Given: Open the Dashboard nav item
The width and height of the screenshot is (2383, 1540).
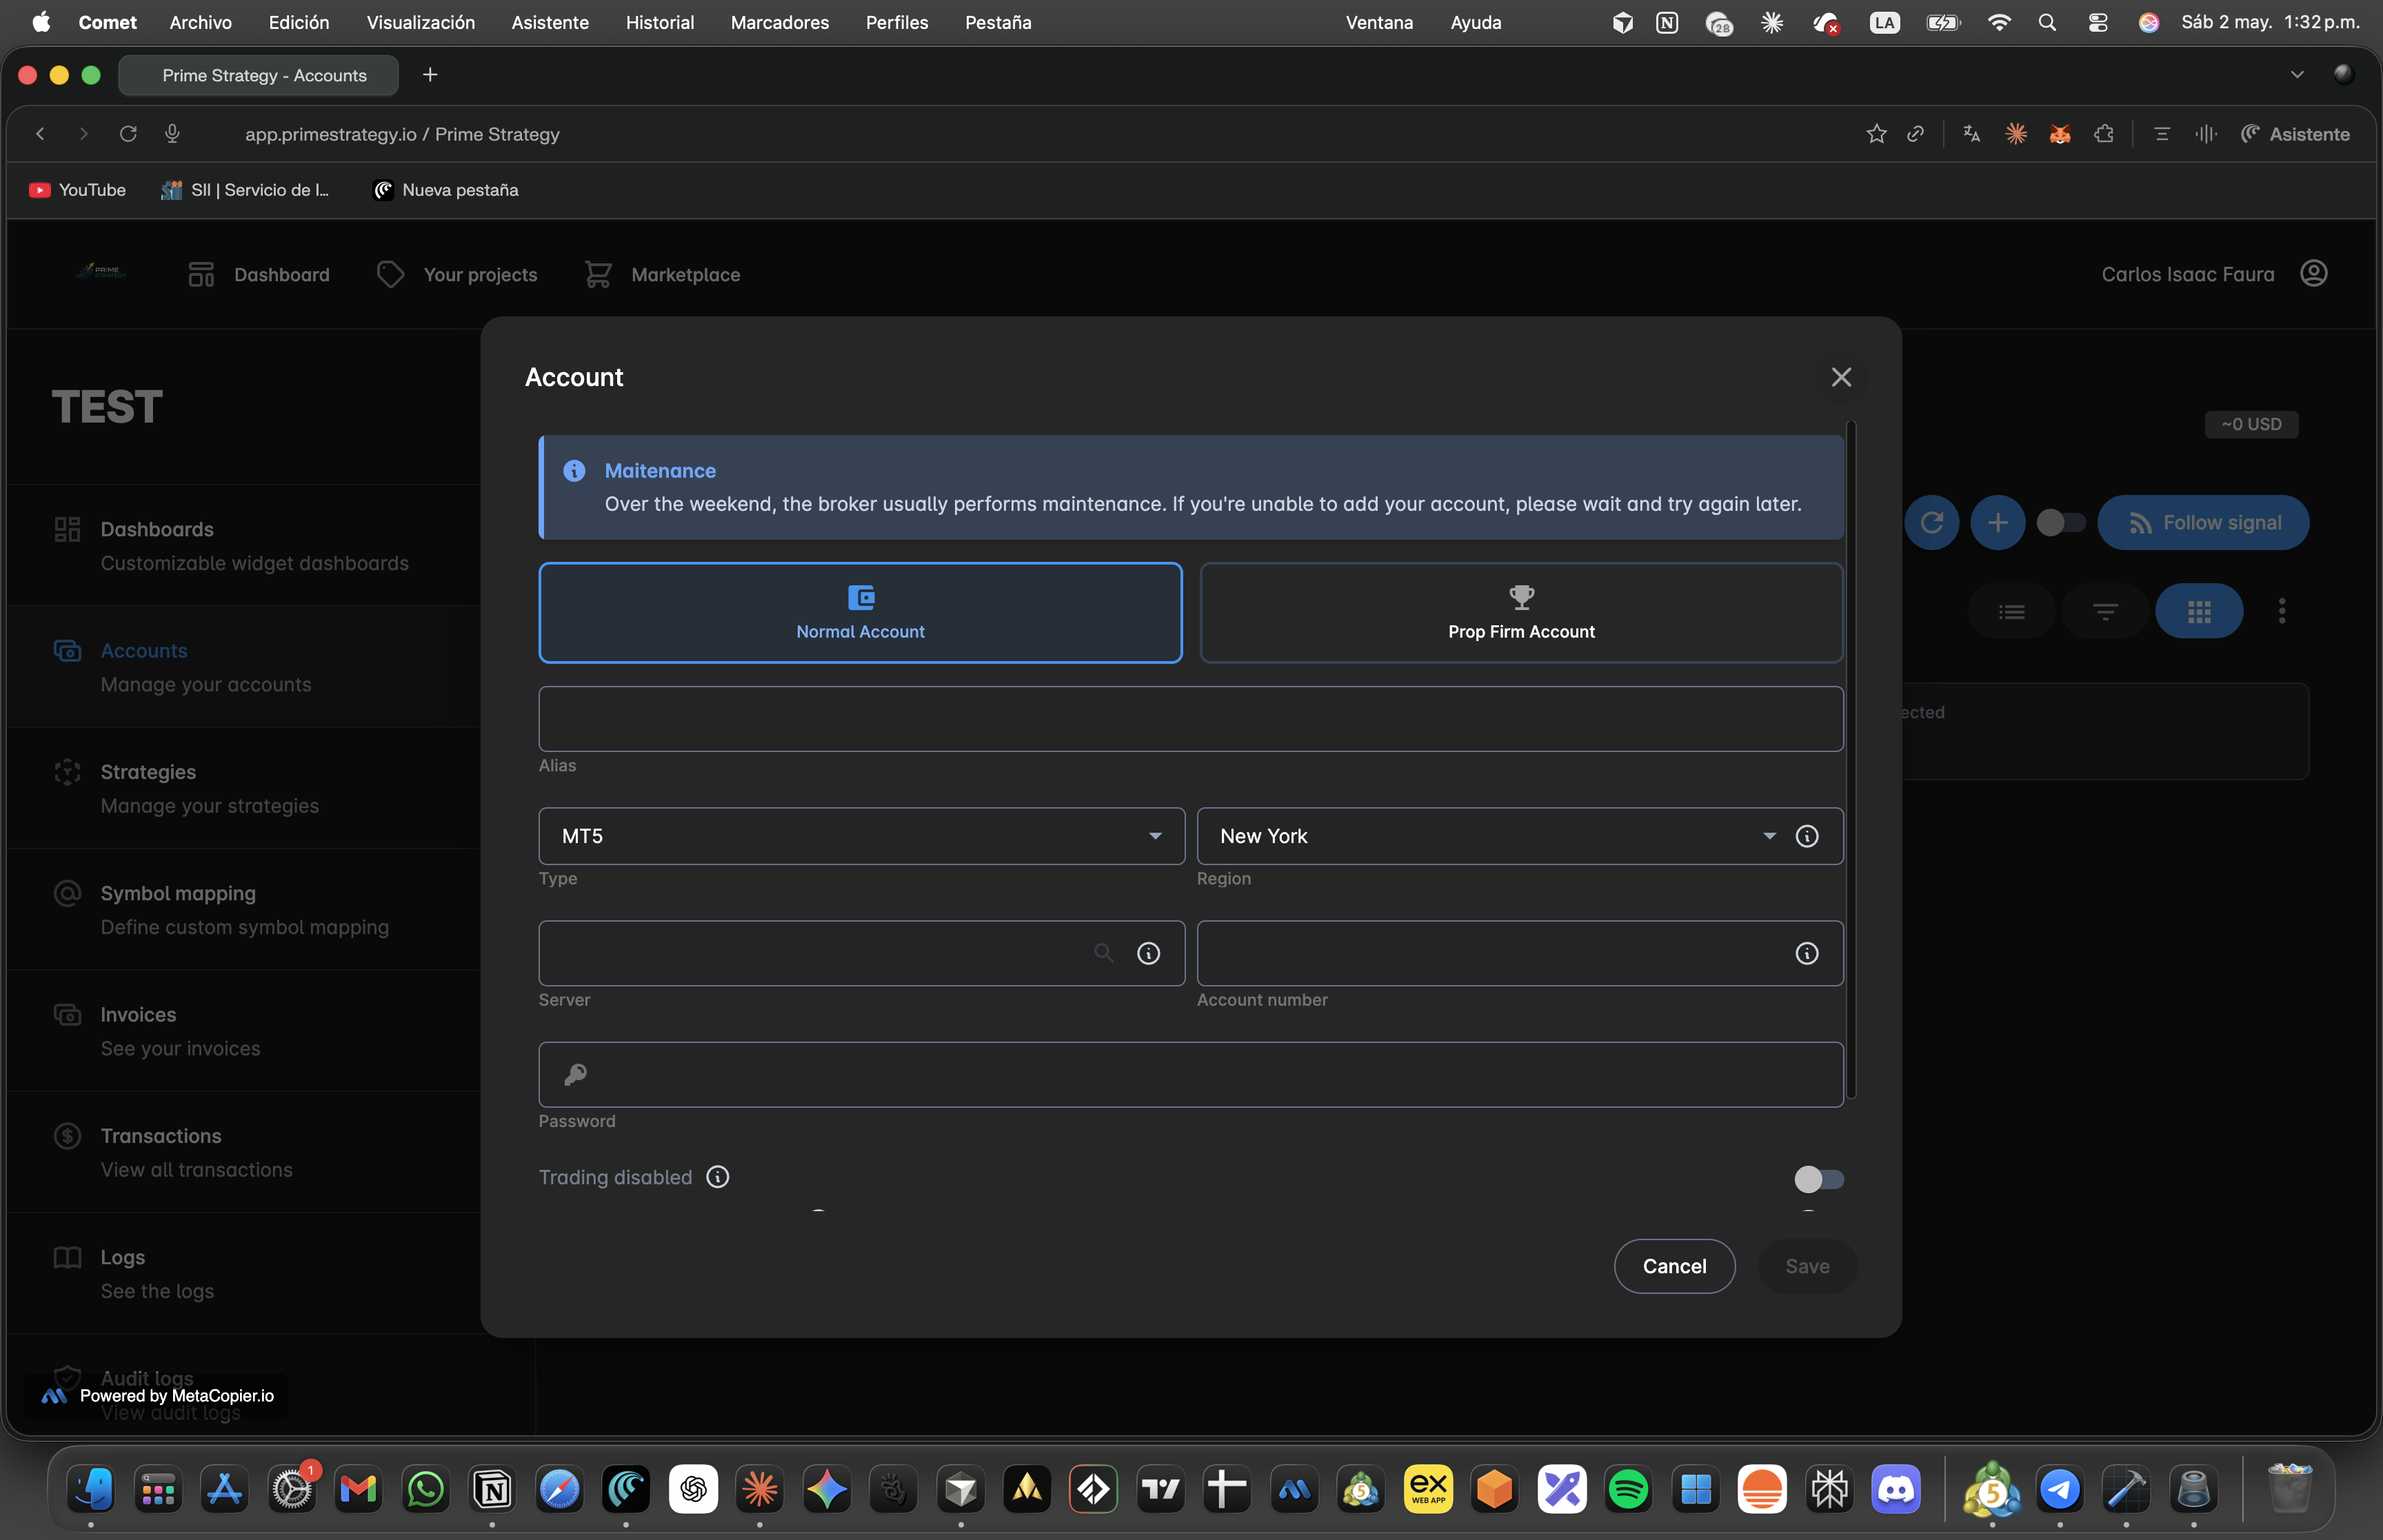Looking at the screenshot, I should (x=258, y=274).
